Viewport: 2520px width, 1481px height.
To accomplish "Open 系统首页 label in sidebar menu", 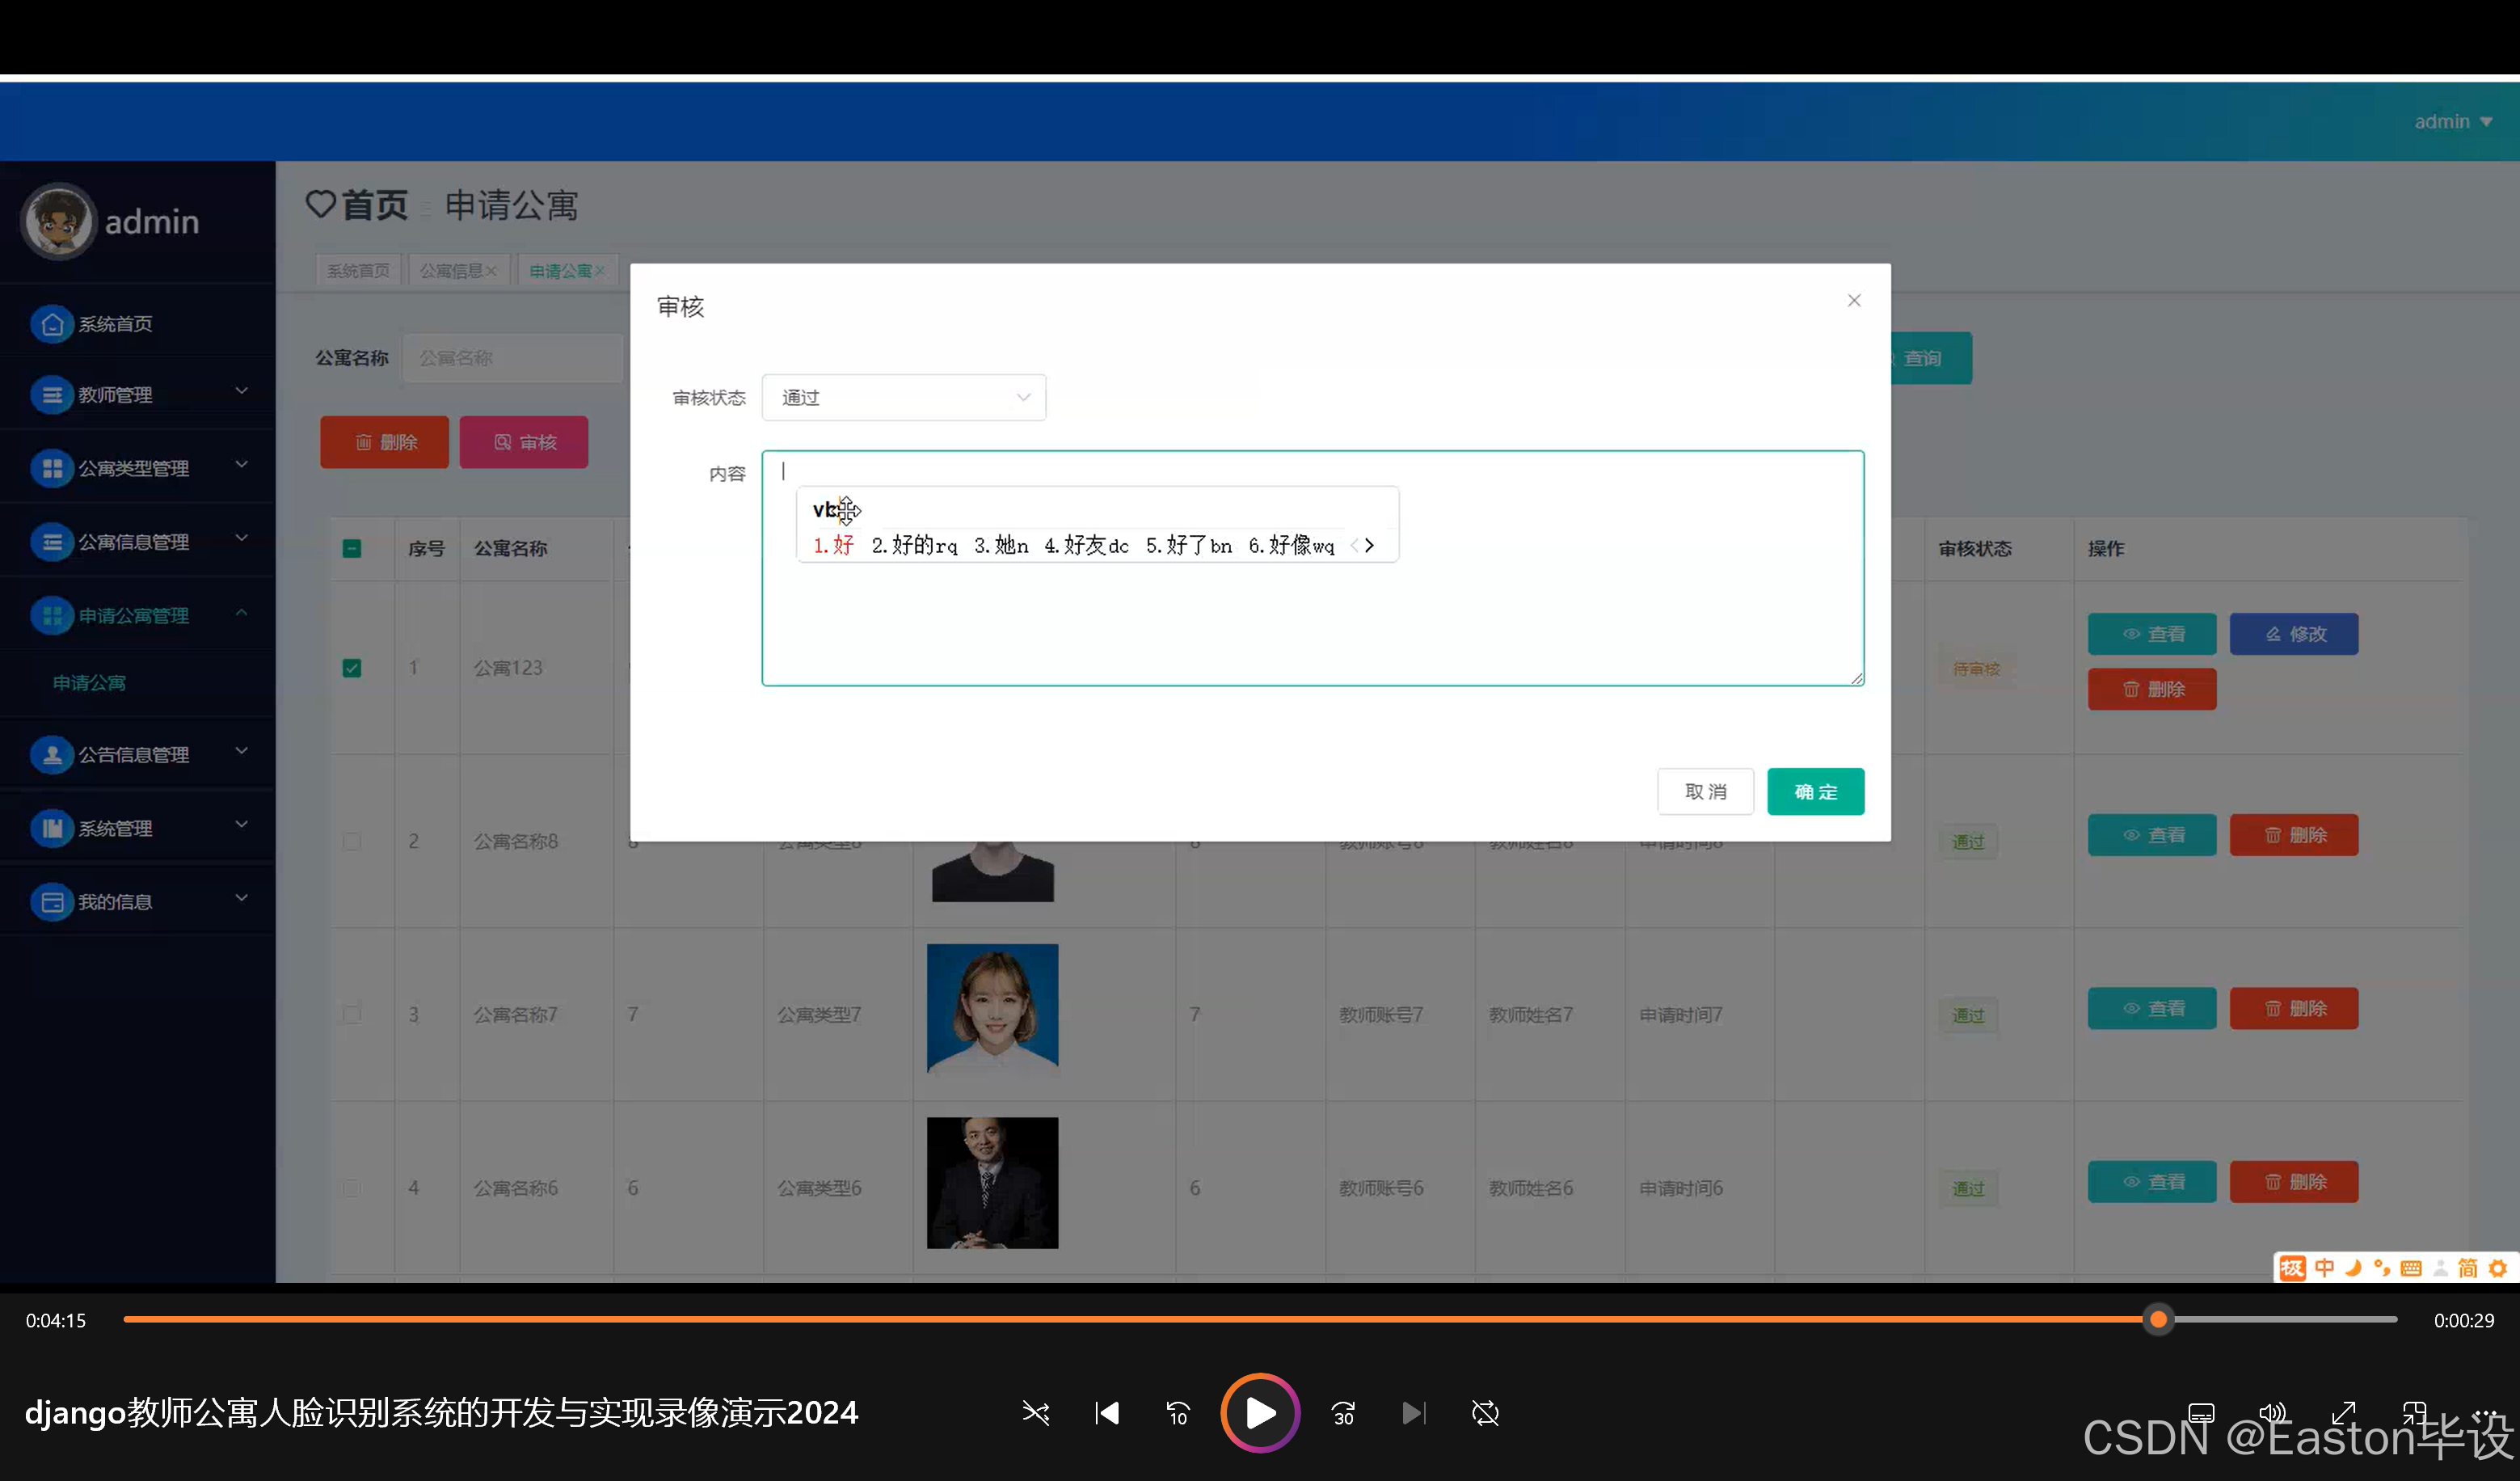I will 115,324.
